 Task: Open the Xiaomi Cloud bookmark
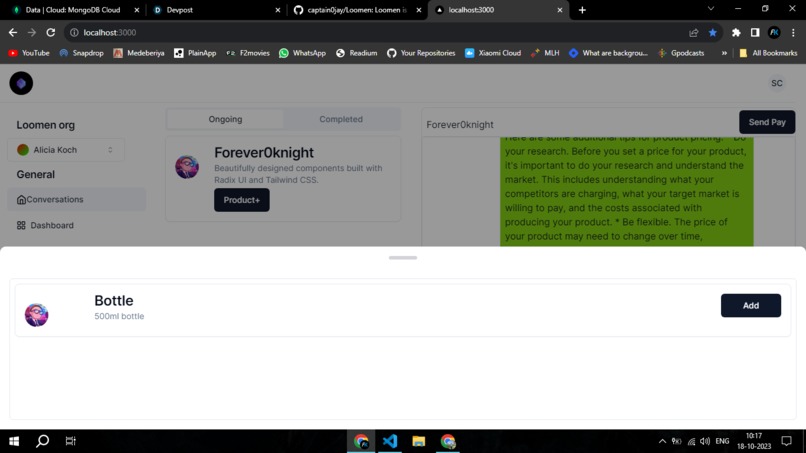492,53
